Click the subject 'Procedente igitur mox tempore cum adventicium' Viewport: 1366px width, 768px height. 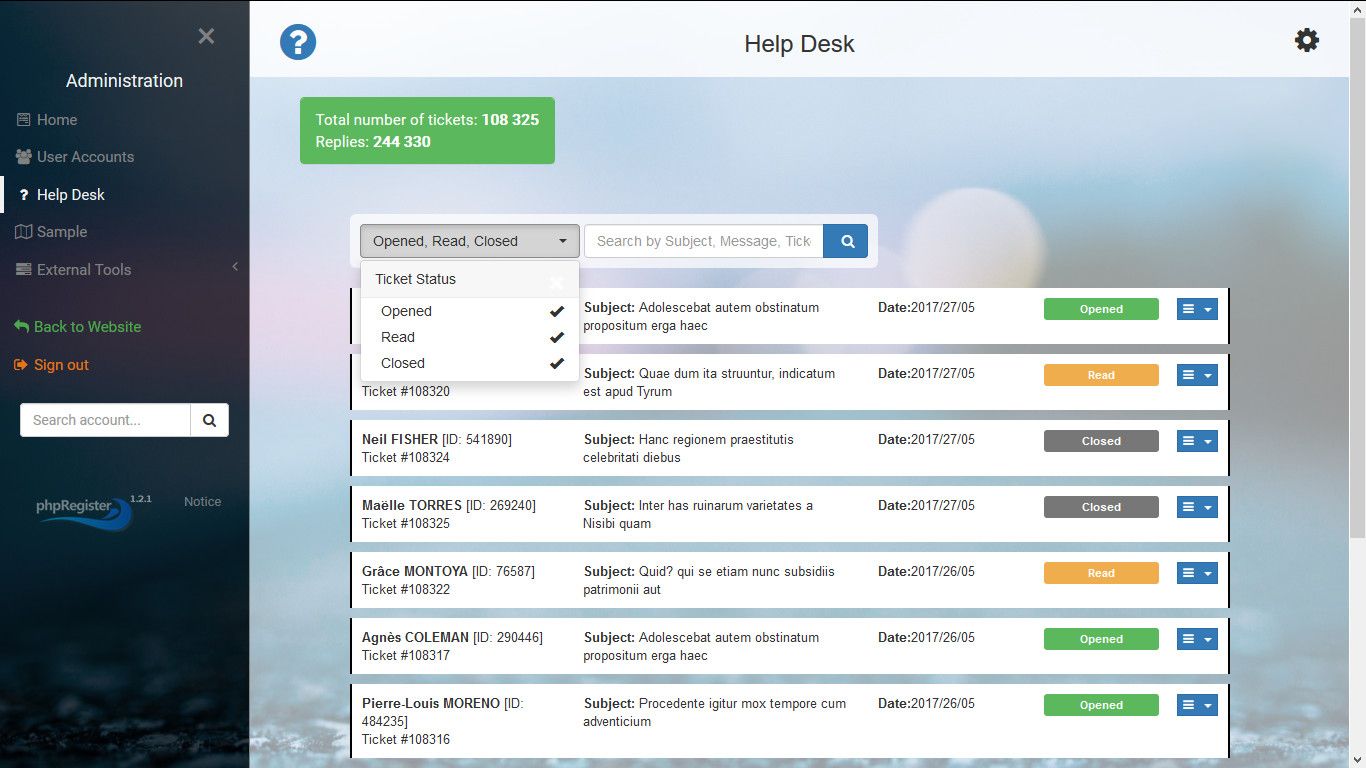(x=715, y=712)
